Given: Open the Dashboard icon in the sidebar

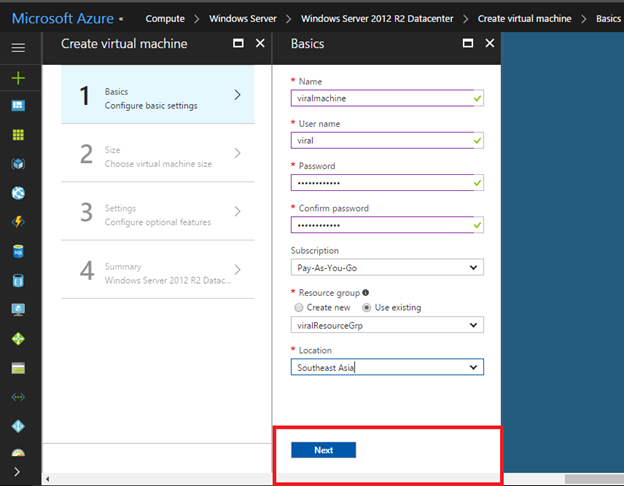Looking at the screenshot, I should 19,106.
